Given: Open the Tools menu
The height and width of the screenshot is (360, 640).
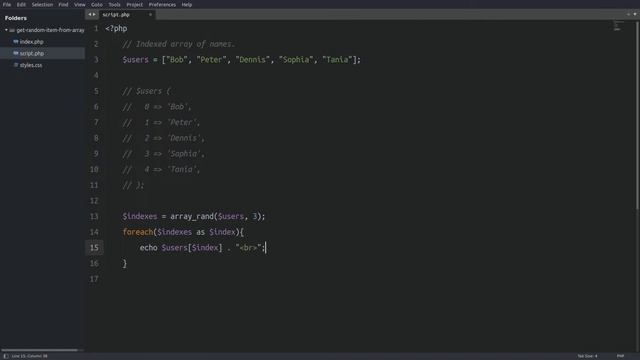Looking at the screenshot, I should click(114, 4).
